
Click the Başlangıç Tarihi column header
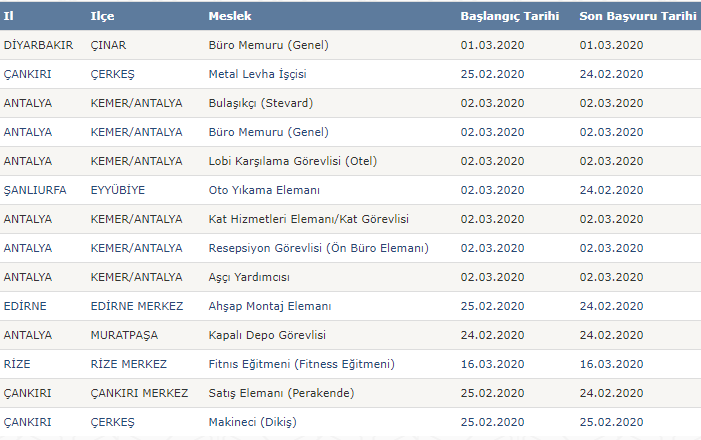coord(509,16)
